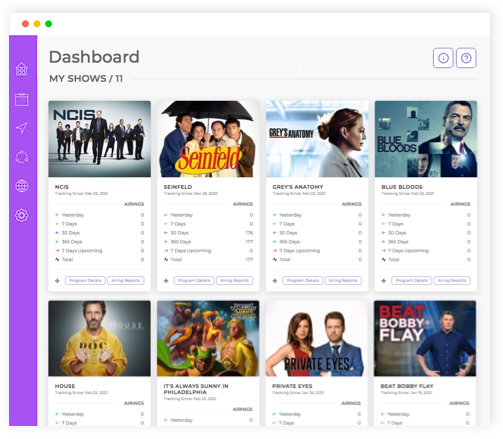This screenshot has height=439, width=503.
Task: Open the home icon in sidebar
Action: [x=22, y=69]
